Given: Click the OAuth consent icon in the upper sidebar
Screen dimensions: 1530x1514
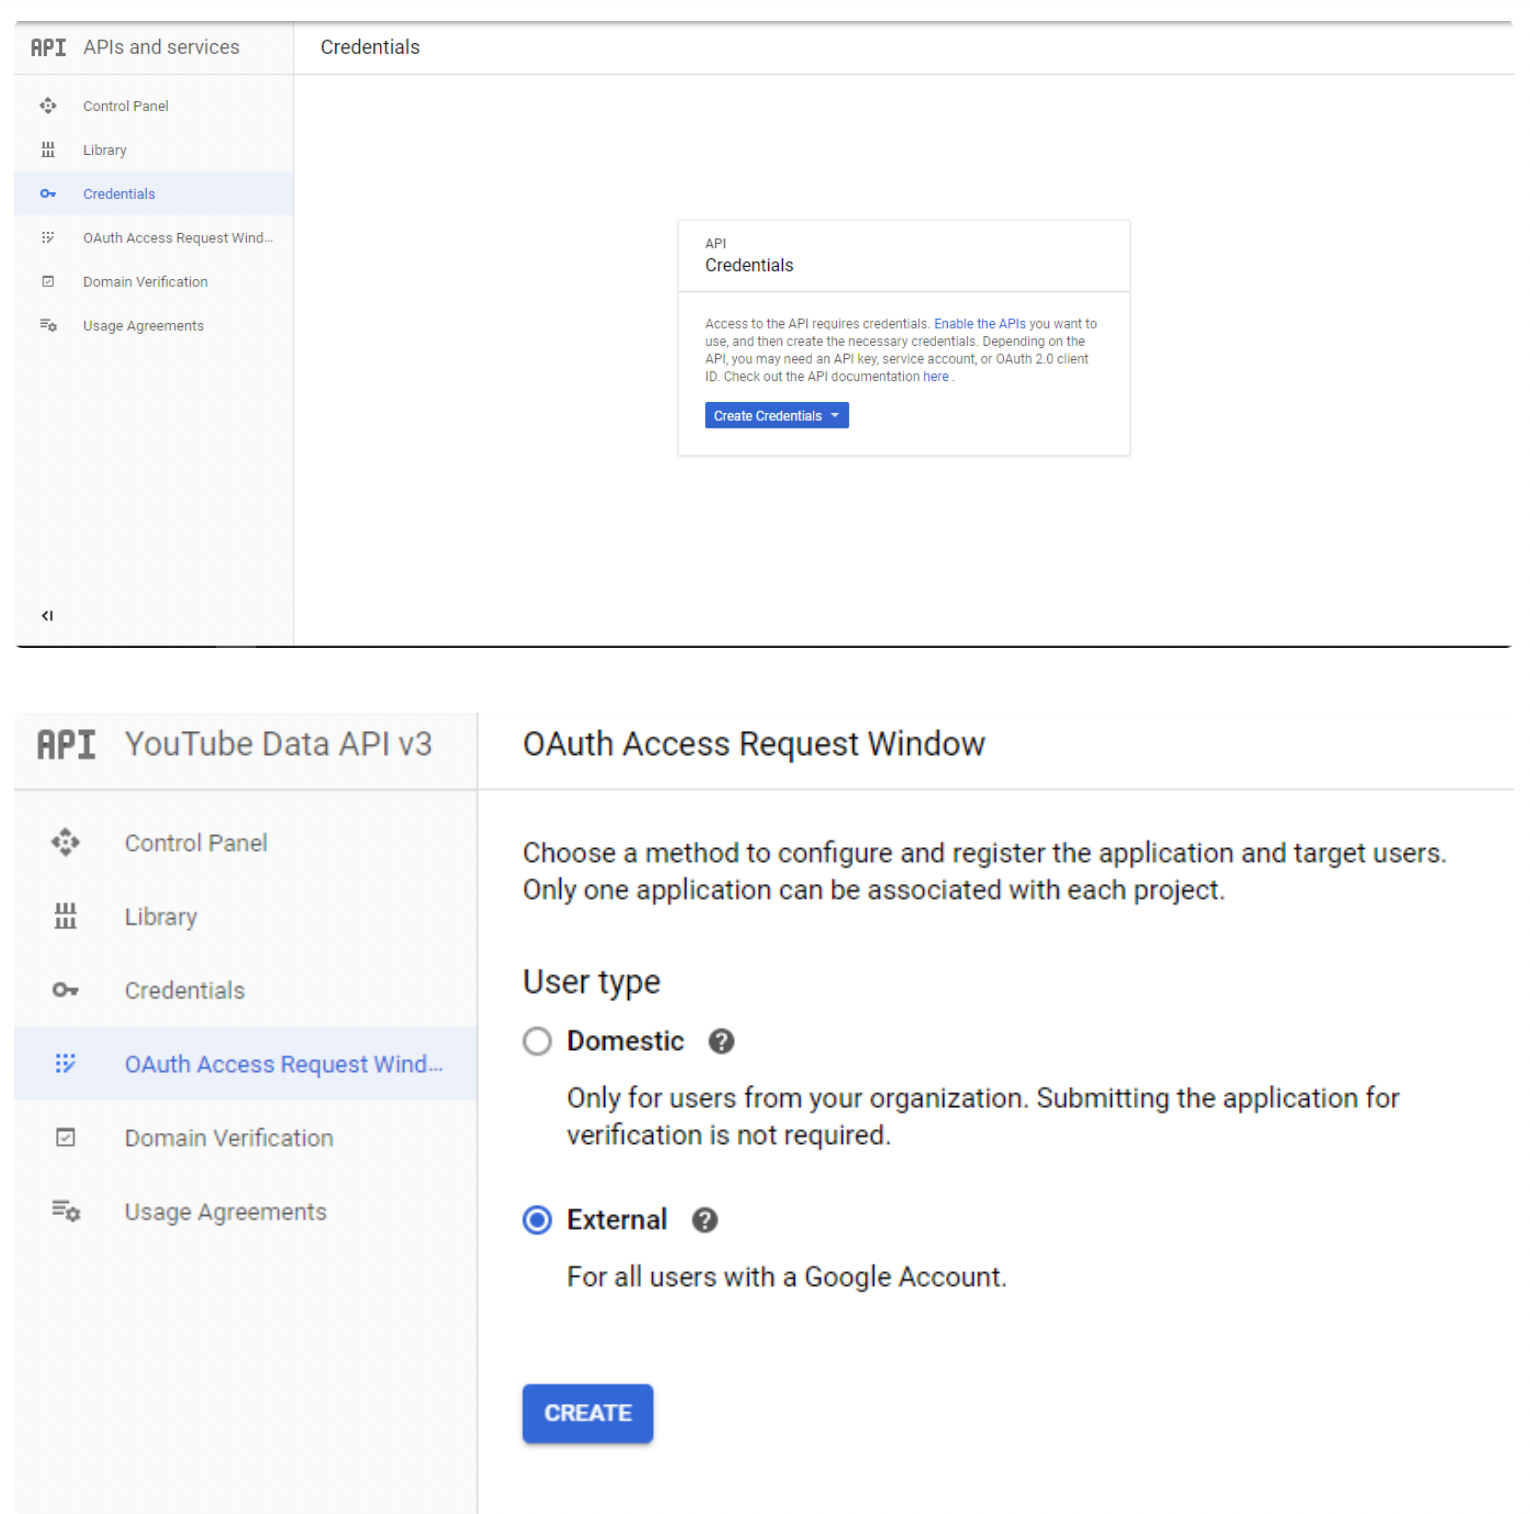Looking at the screenshot, I should coord(48,237).
